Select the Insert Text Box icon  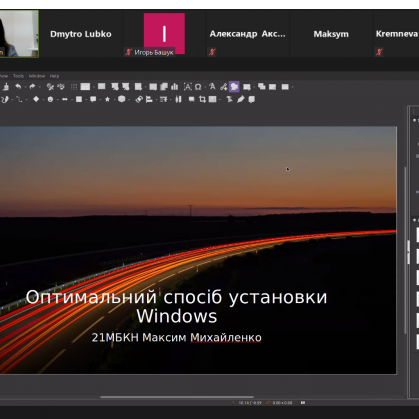pos(188,87)
